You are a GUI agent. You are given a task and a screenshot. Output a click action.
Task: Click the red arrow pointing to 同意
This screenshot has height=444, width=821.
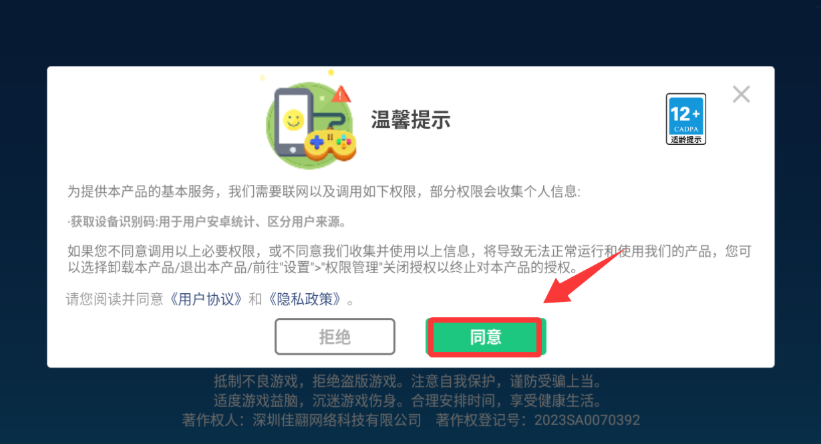(582, 276)
